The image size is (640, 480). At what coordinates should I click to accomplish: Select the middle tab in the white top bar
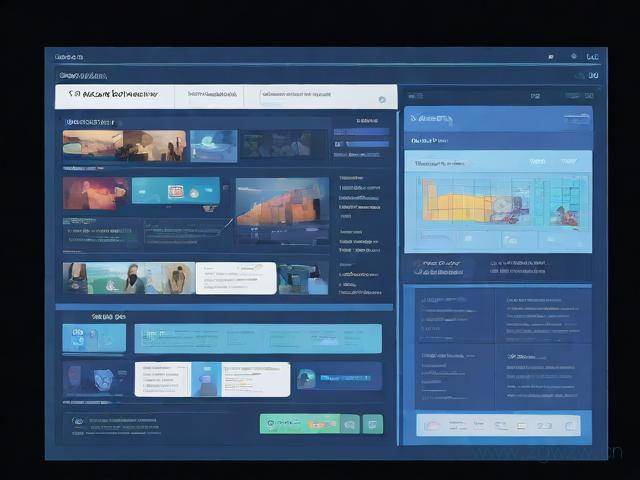(208, 96)
